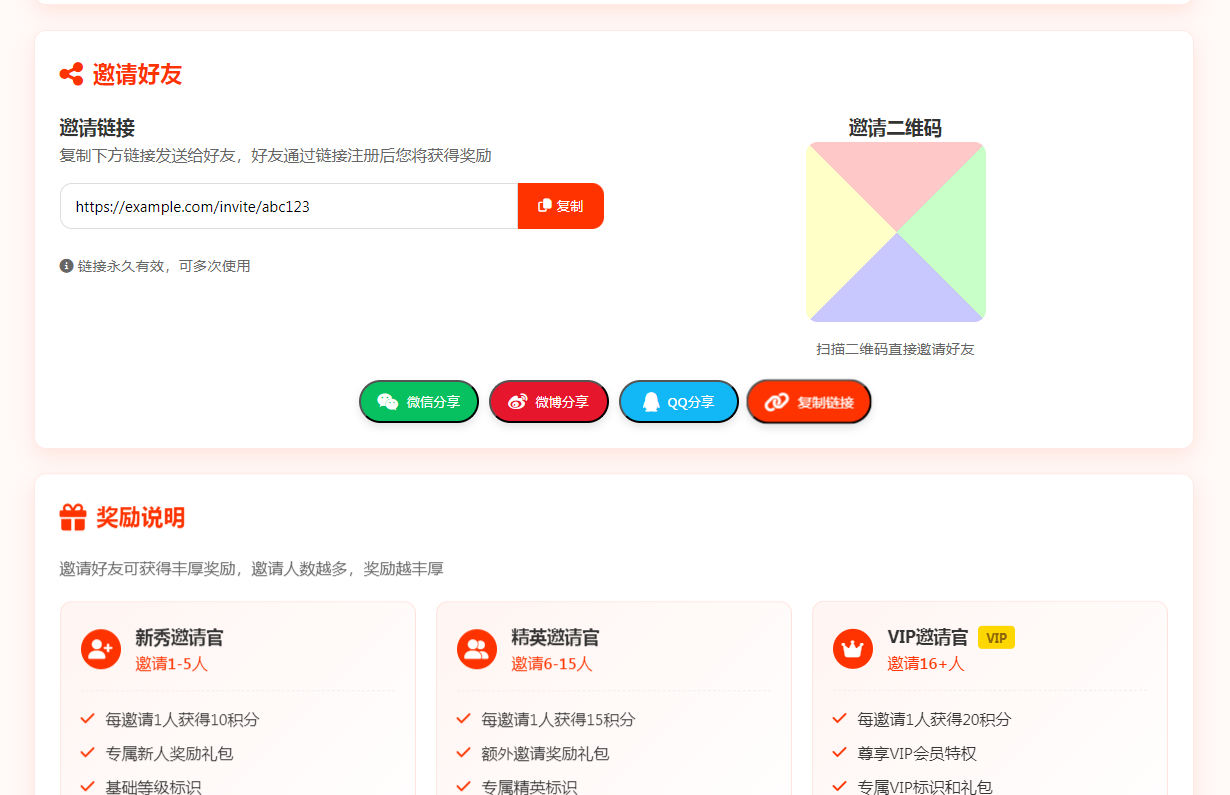The image size is (1230, 795).
Task: Click the checkmark beside 额外邀请奖励礼包
Action: point(462,753)
